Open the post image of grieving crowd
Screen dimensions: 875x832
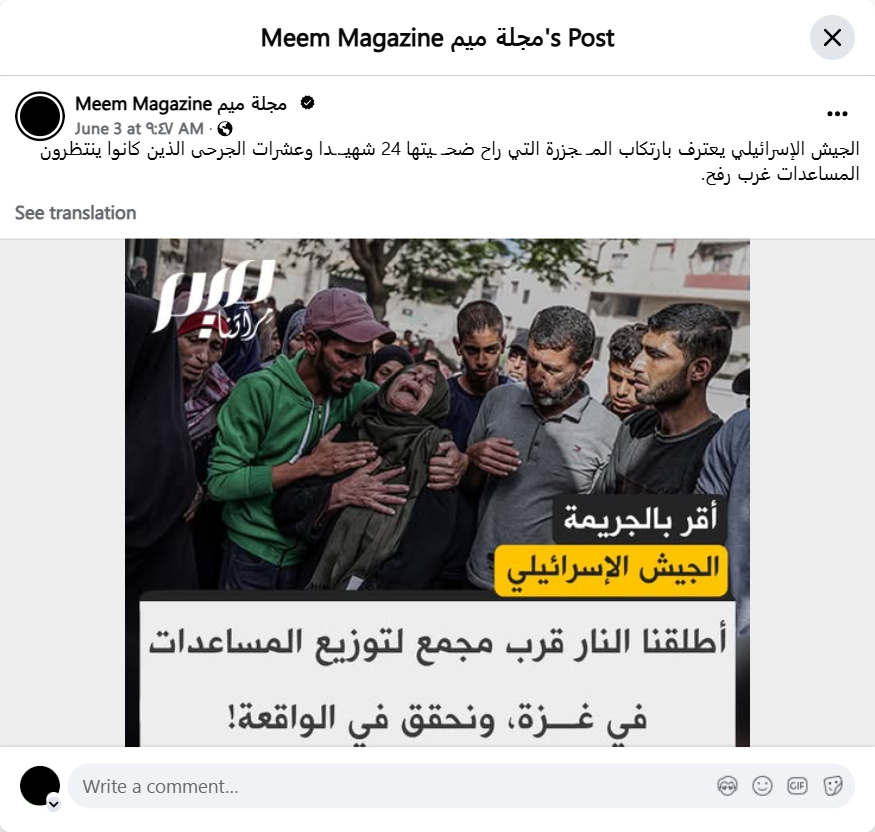[x=437, y=493]
